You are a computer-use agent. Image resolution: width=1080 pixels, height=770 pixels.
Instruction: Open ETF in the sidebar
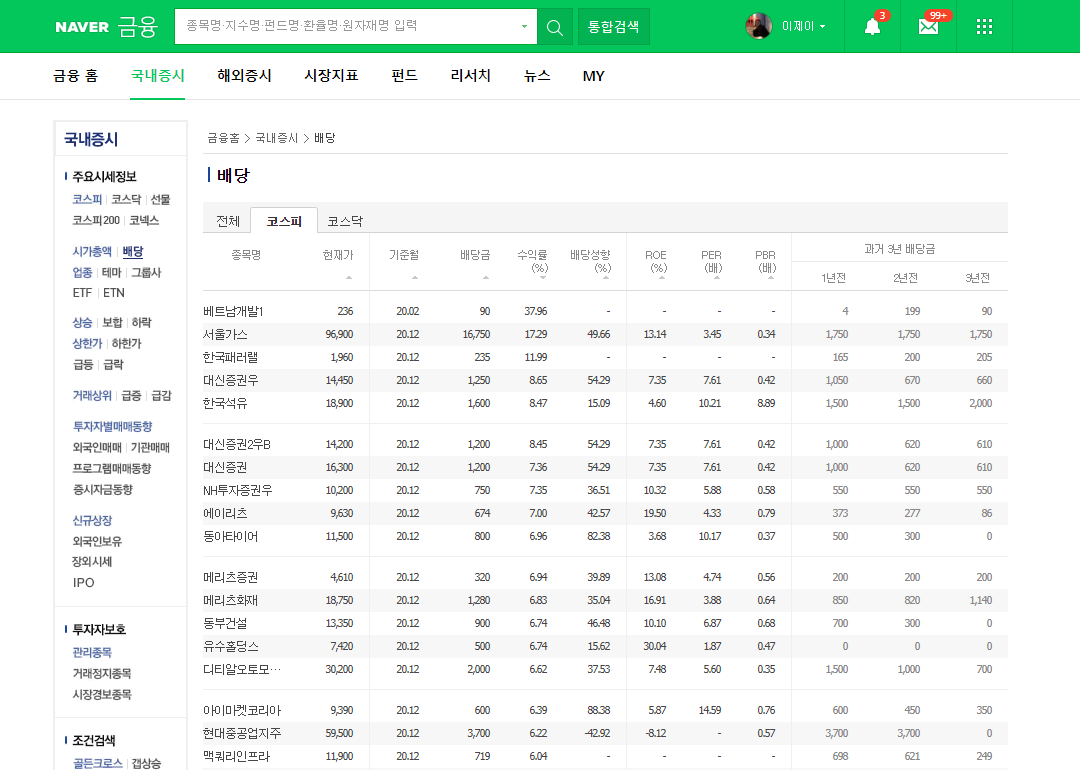coord(82,293)
